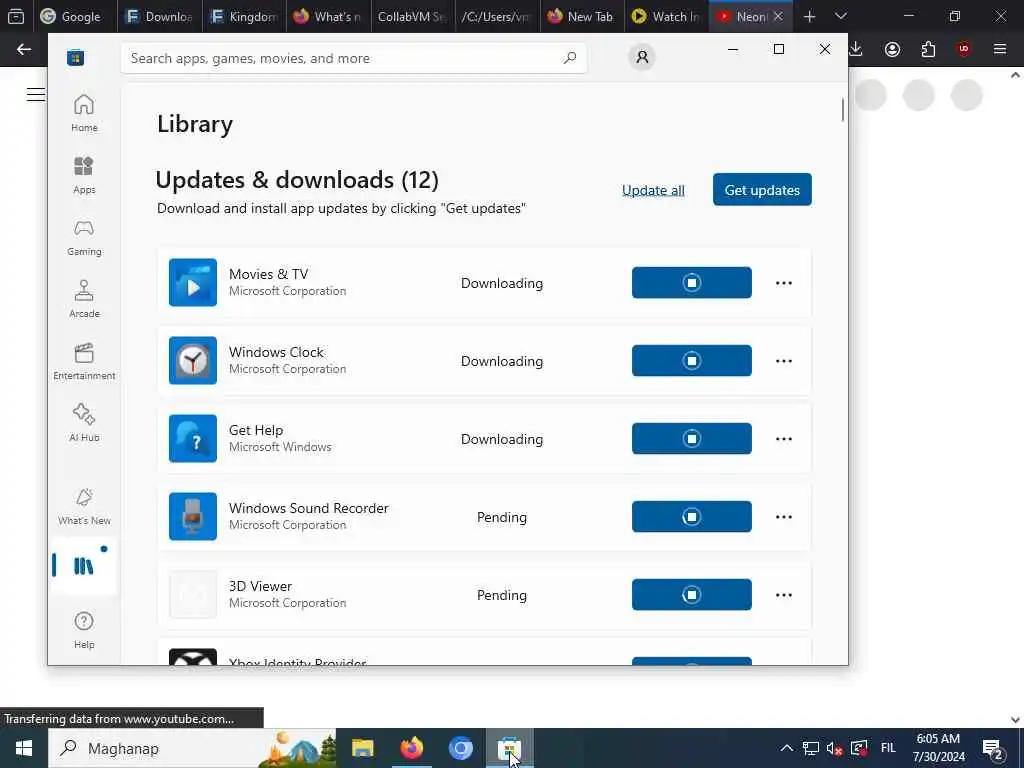Cancel pending 3D Viewer update

692,594
